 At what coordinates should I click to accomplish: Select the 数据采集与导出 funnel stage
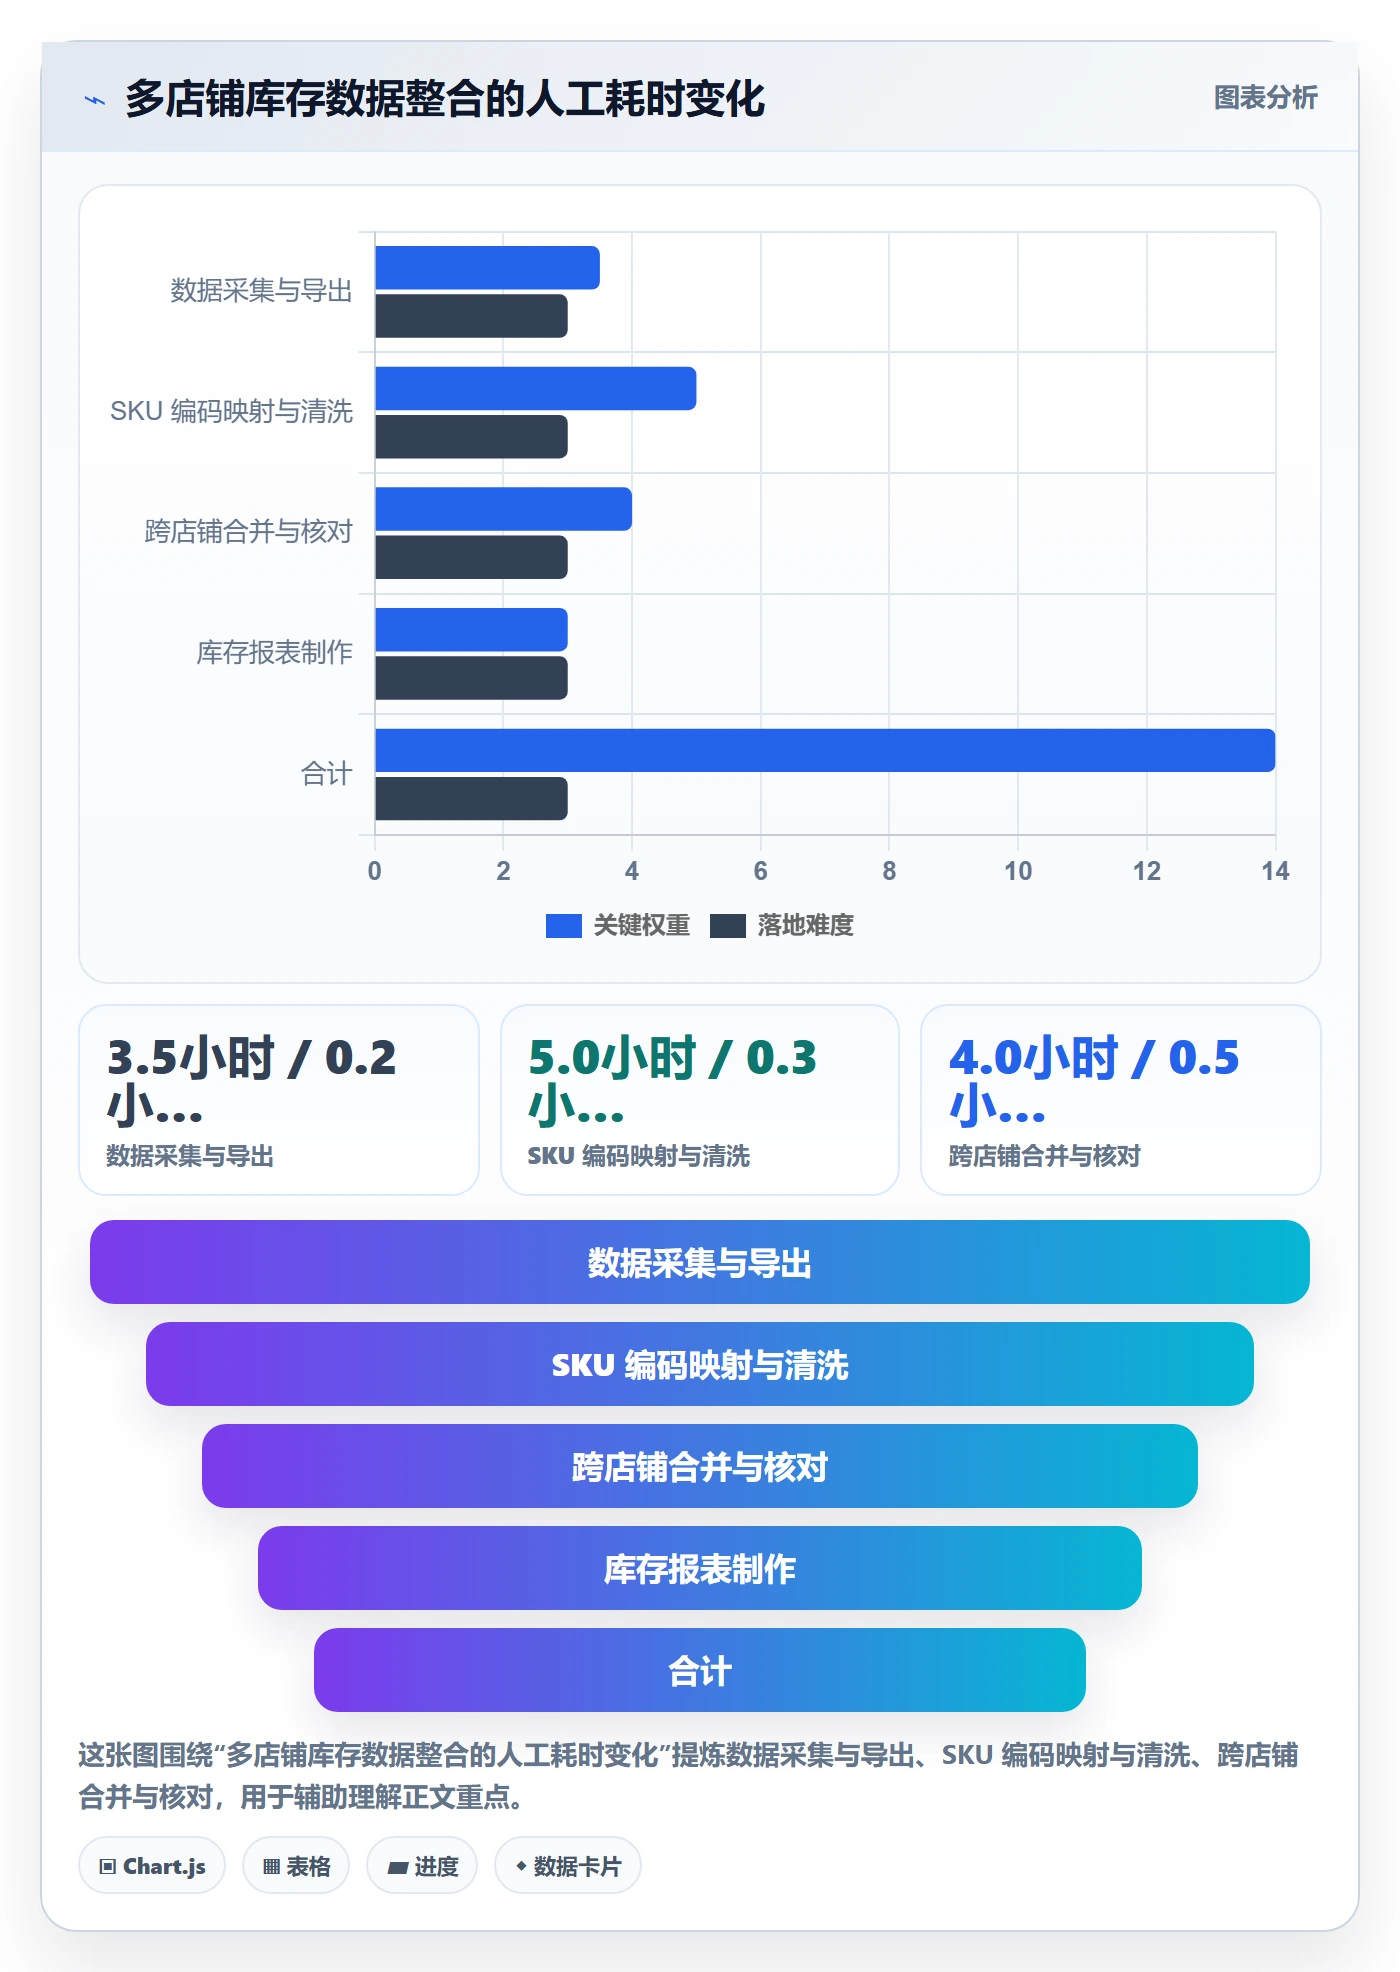[700, 1262]
